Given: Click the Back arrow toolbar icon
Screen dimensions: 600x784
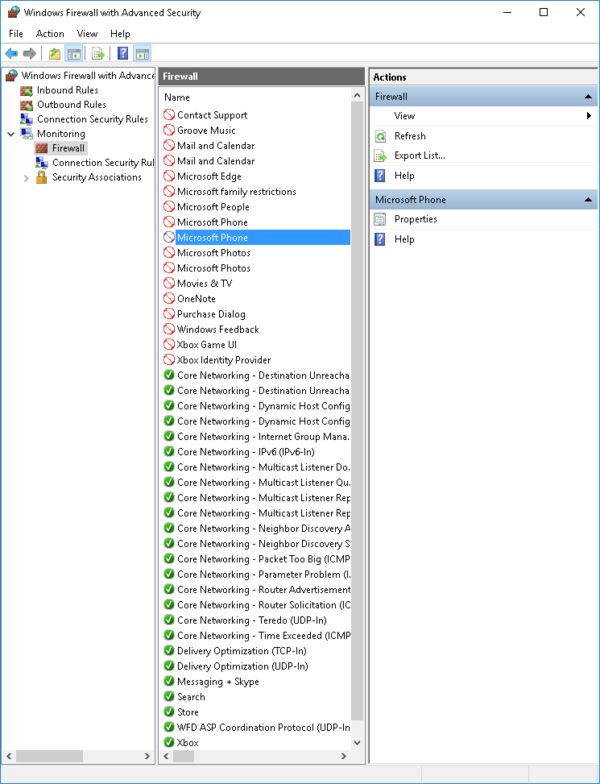Looking at the screenshot, I should coord(12,54).
